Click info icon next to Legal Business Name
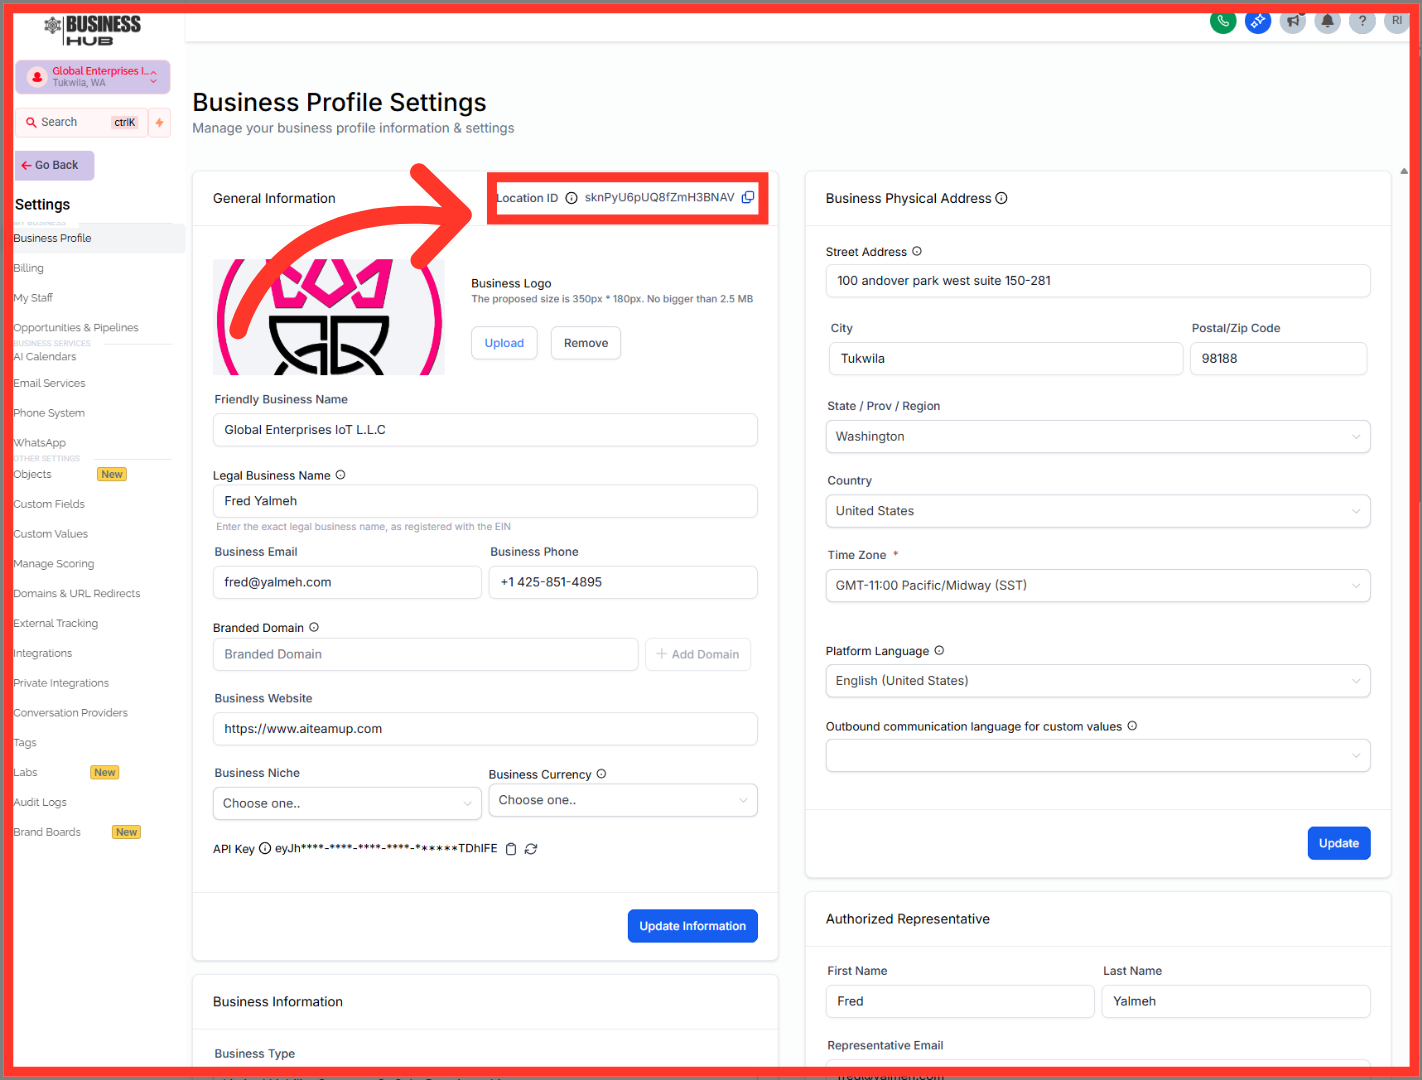1422x1080 pixels. pyautogui.click(x=340, y=475)
